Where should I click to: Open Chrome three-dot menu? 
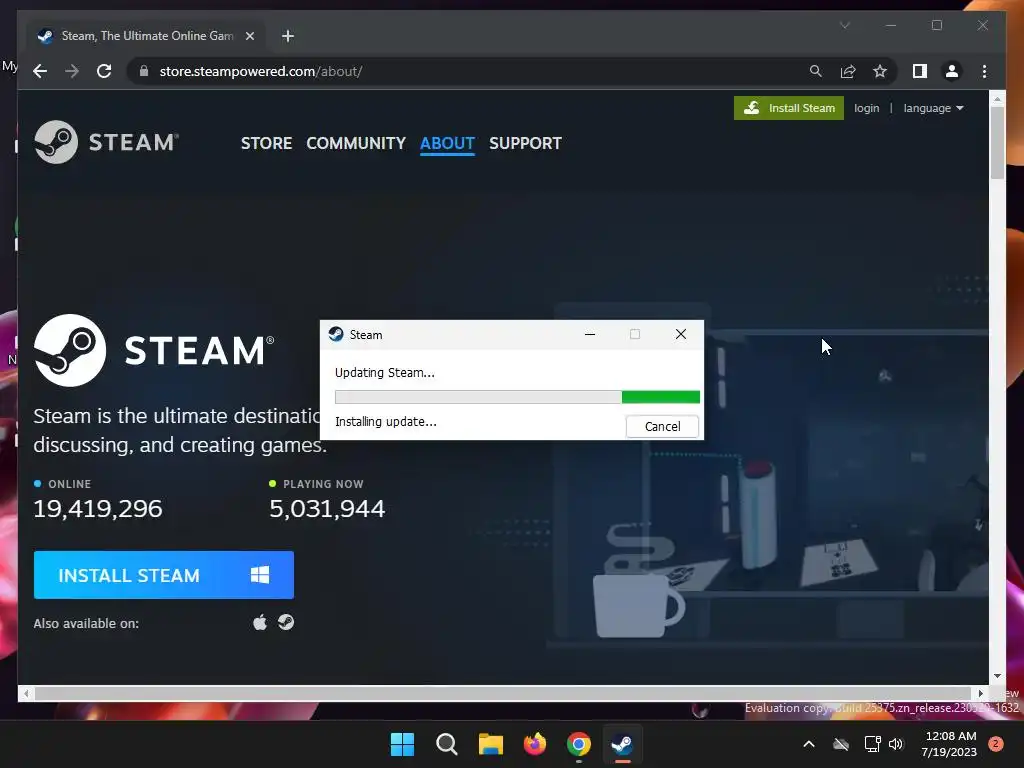984,71
